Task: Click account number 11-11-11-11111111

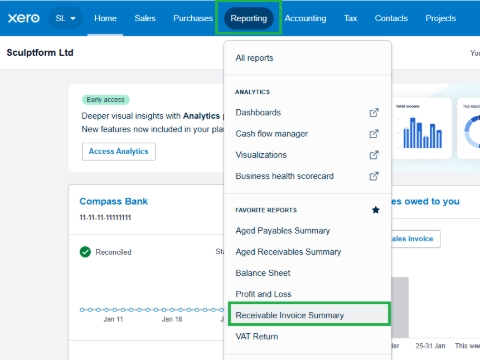Action: coord(105,217)
